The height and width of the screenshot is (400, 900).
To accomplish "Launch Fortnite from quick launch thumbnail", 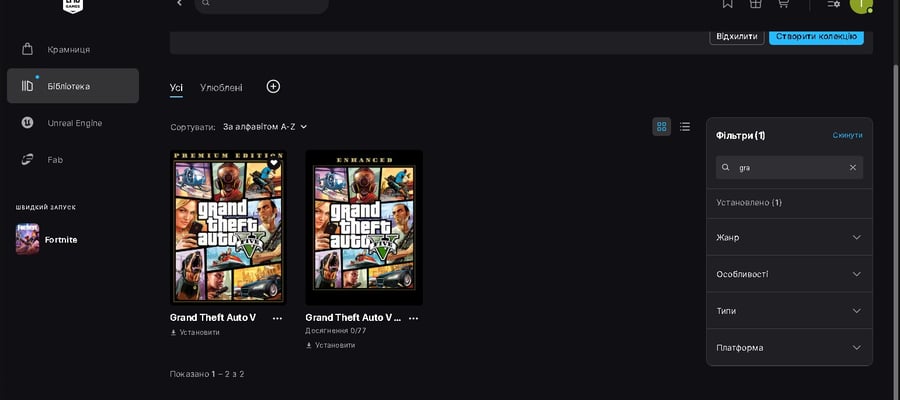I will tap(28, 239).
